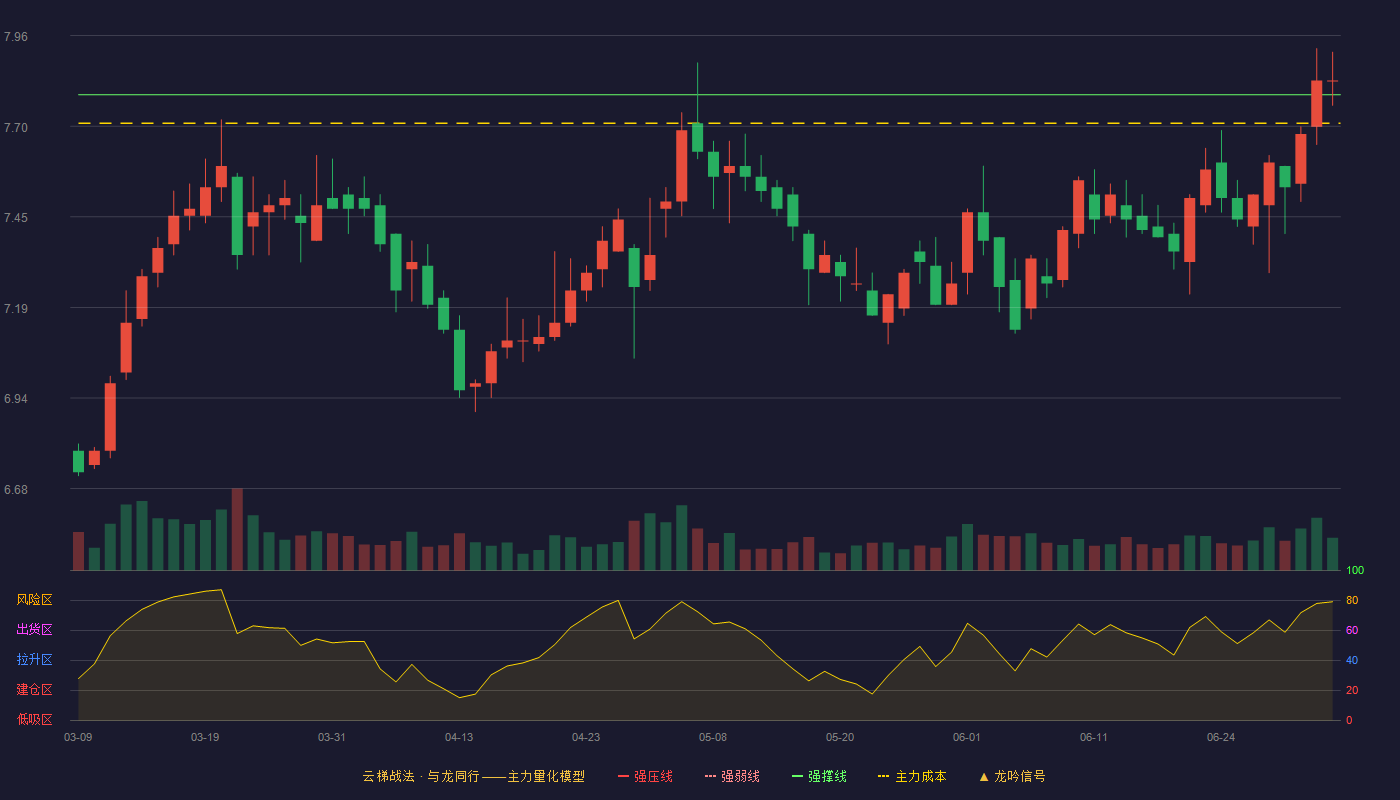Toggle the 主力成本 legend item

912,776
